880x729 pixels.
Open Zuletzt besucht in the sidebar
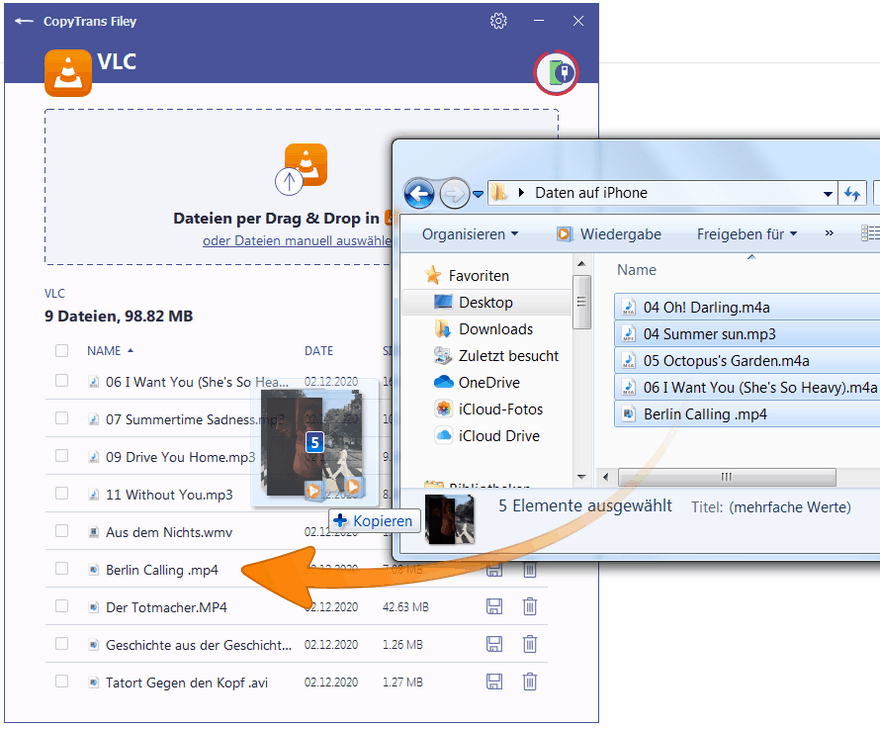click(x=508, y=356)
